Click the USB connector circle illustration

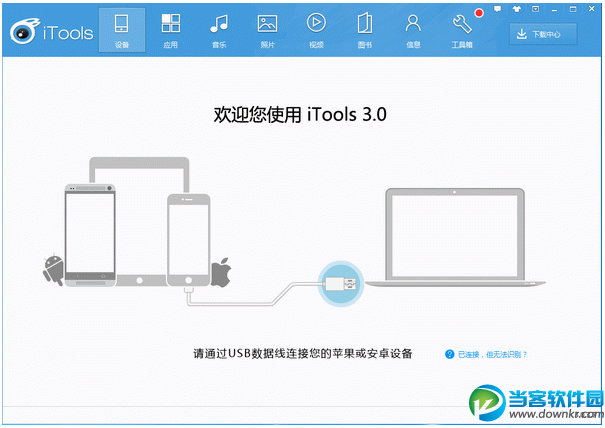[340, 284]
